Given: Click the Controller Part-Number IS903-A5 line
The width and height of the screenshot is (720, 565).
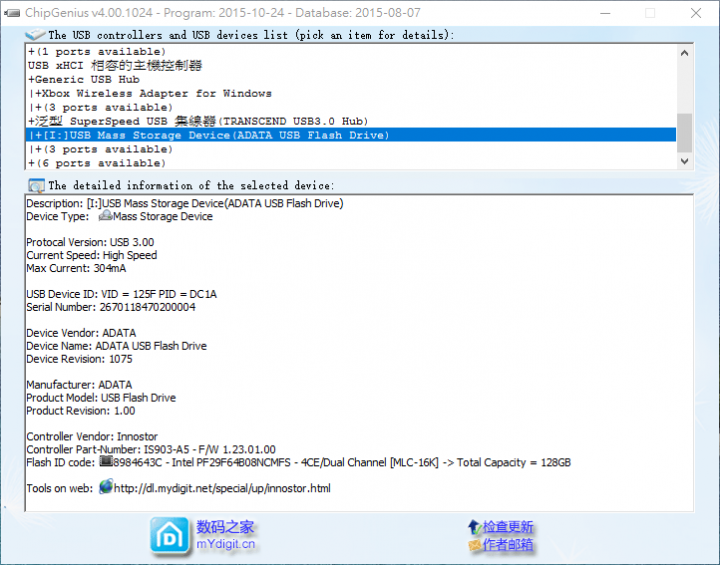Looking at the screenshot, I should [151, 449].
